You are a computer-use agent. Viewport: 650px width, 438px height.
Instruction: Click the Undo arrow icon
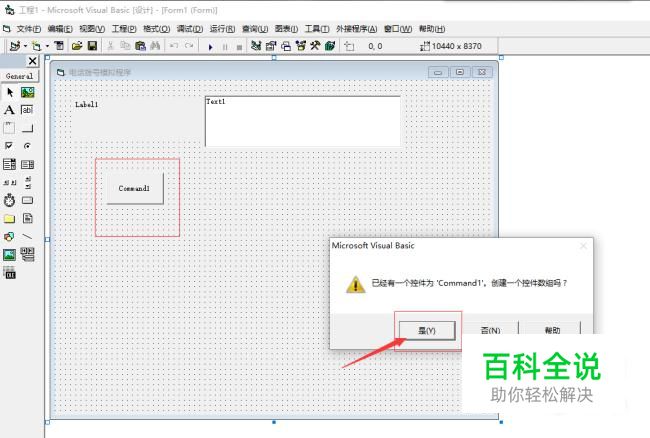[174, 46]
